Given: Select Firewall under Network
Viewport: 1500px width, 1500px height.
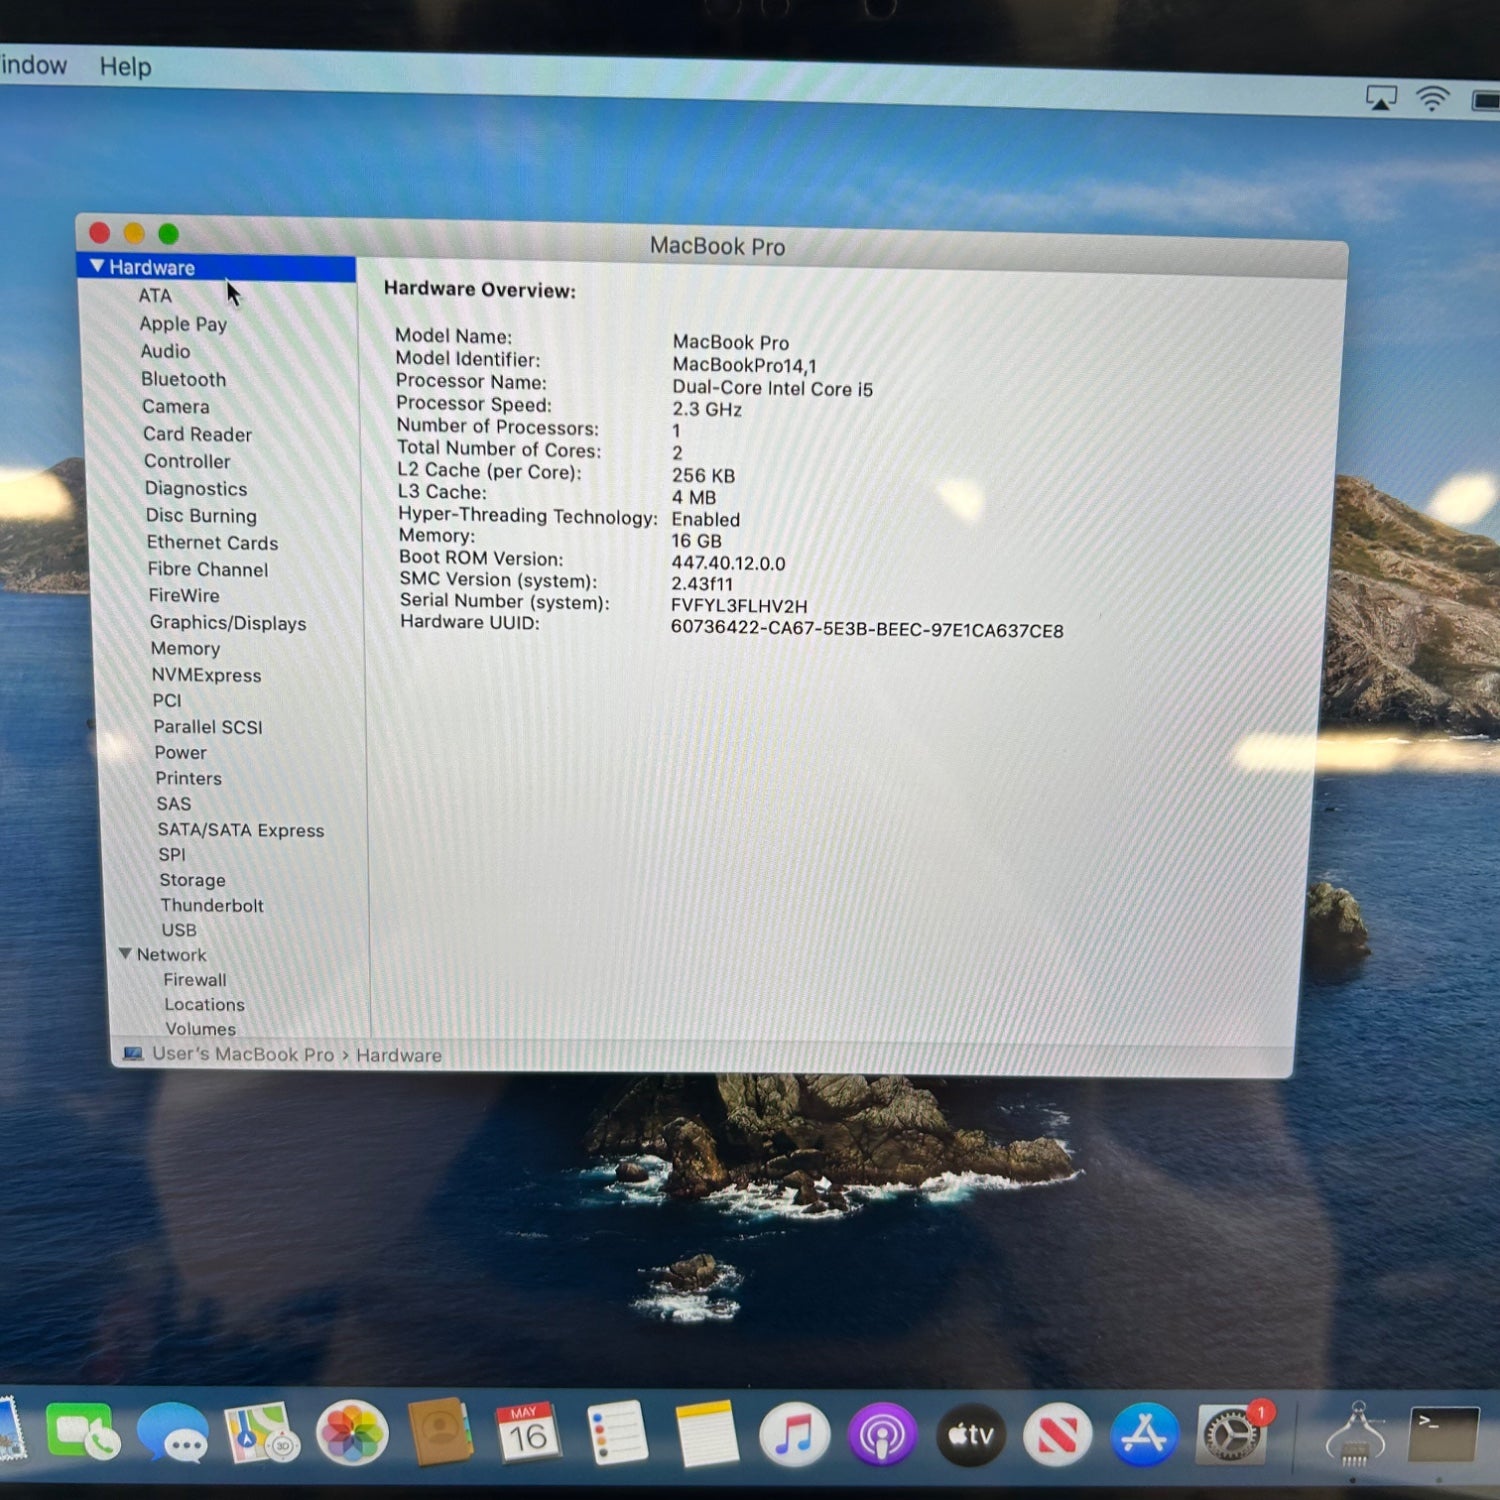Looking at the screenshot, I should point(195,980).
